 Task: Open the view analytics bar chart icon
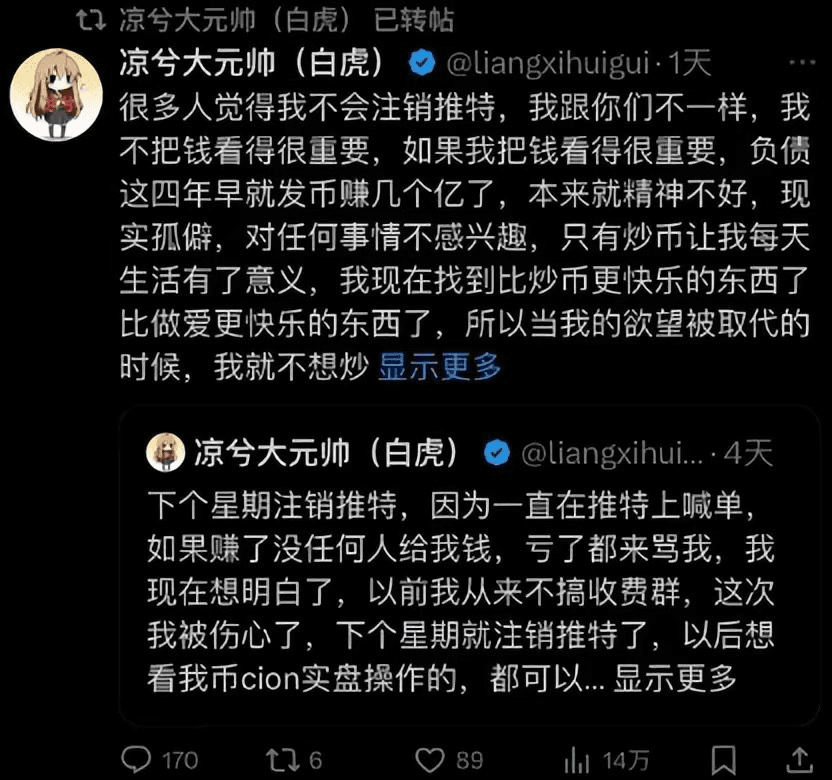pyautogui.click(x=577, y=760)
